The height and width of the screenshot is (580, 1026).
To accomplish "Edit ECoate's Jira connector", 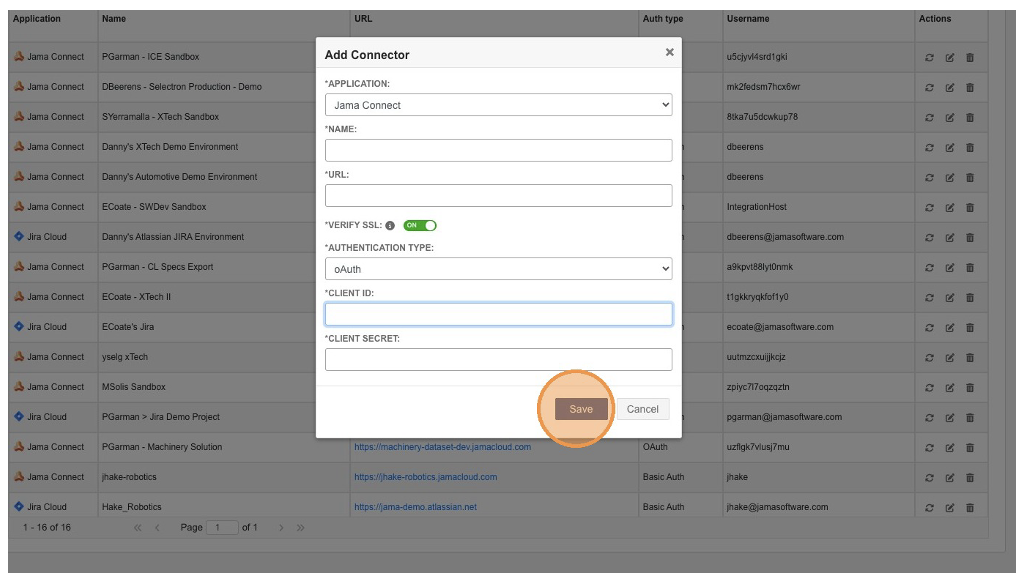I will pos(949,328).
